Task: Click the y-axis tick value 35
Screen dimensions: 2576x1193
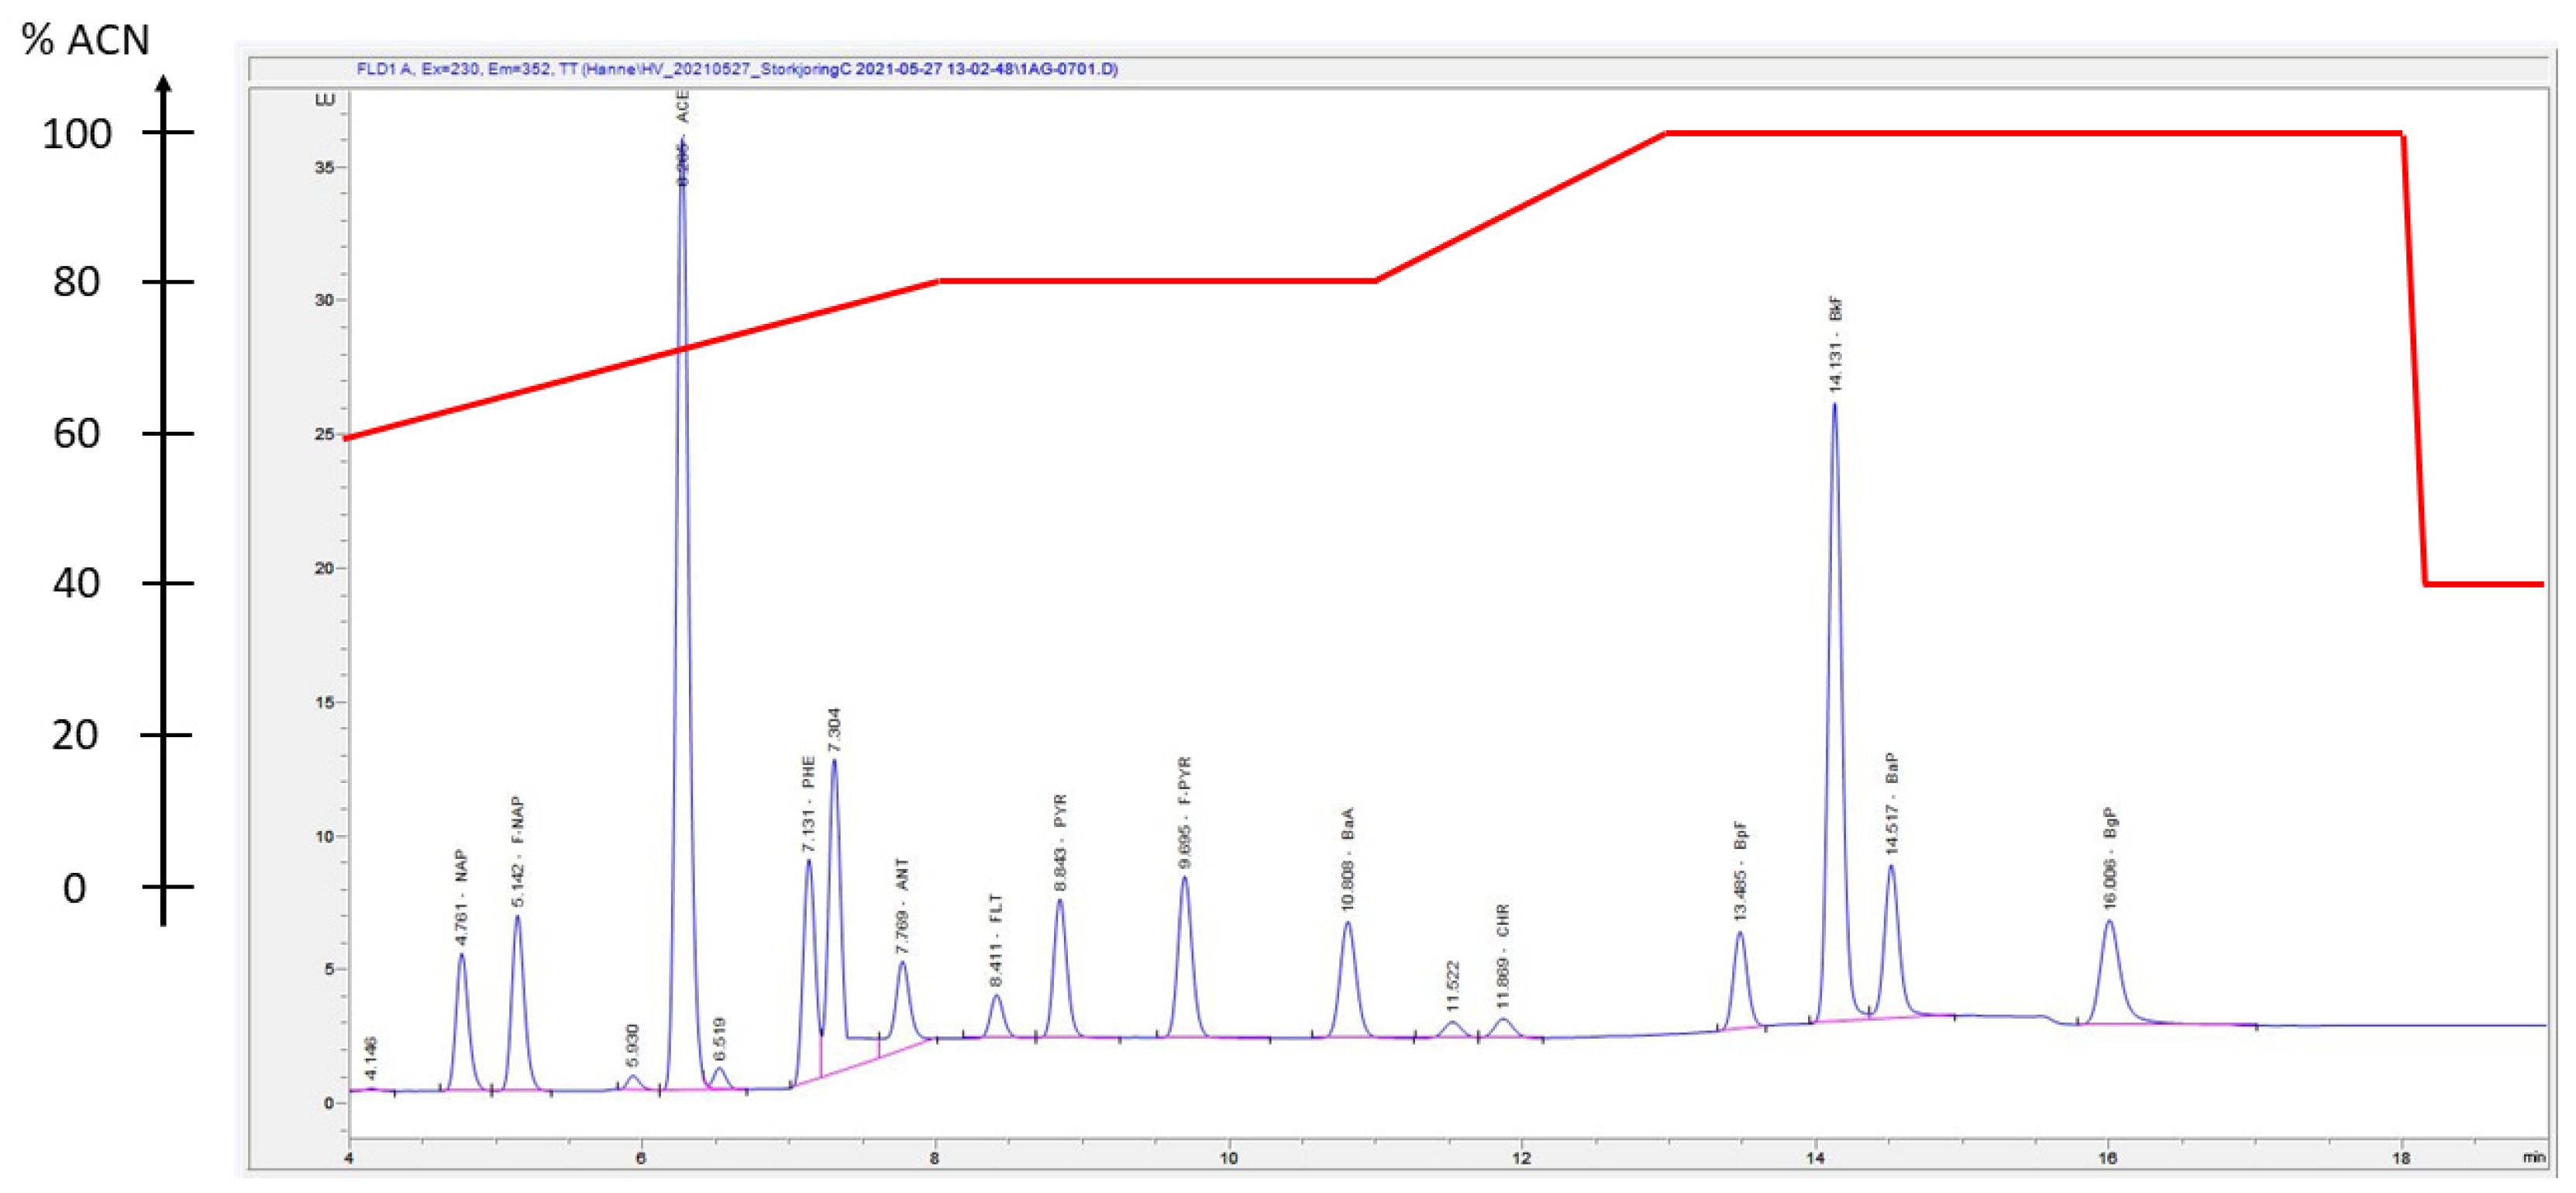Action: (x=324, y=167)
